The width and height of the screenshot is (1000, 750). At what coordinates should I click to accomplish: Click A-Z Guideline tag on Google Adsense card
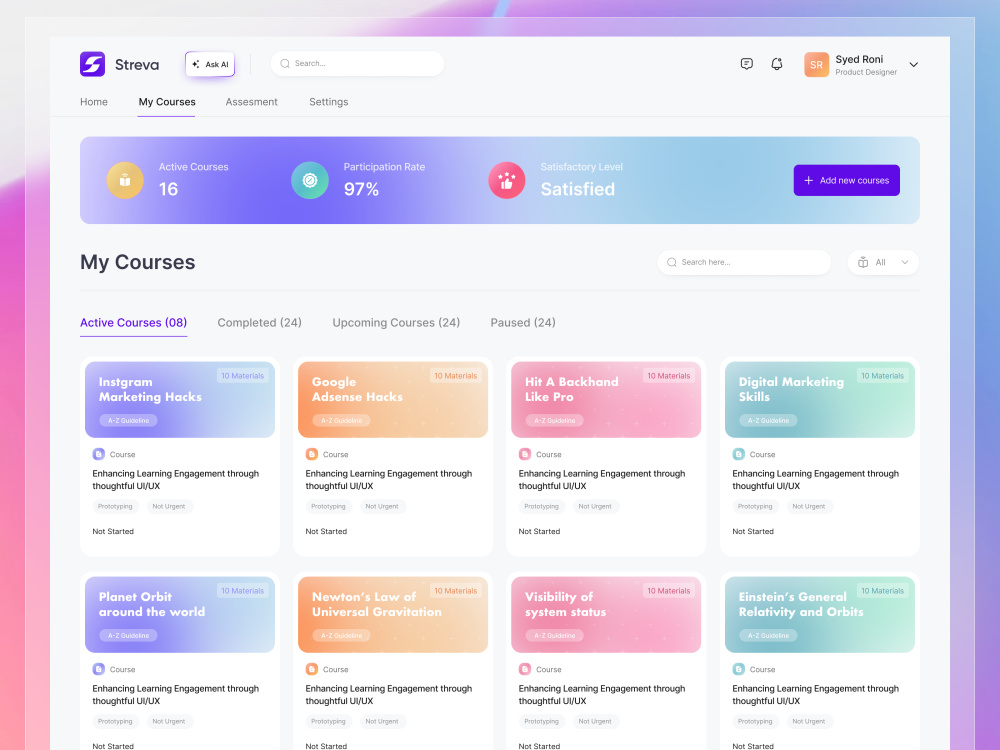pos(341,421)
